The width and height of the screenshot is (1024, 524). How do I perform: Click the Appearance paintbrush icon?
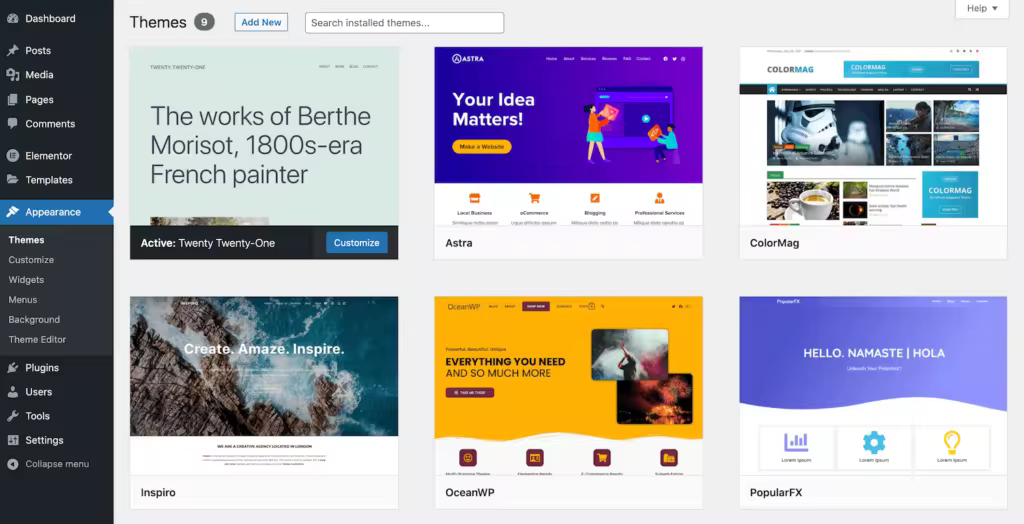coord(12,212)
